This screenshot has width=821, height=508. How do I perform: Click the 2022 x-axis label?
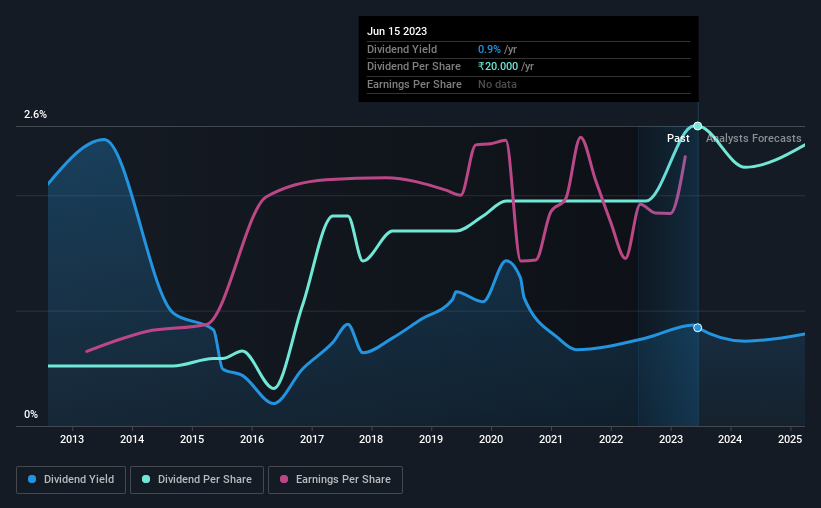tap(611, 439)
